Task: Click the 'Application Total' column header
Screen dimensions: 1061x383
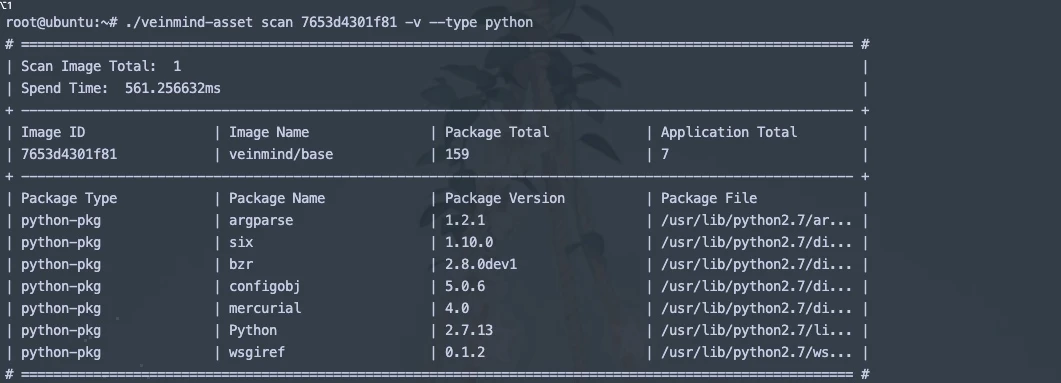Action: coord(729,133)
